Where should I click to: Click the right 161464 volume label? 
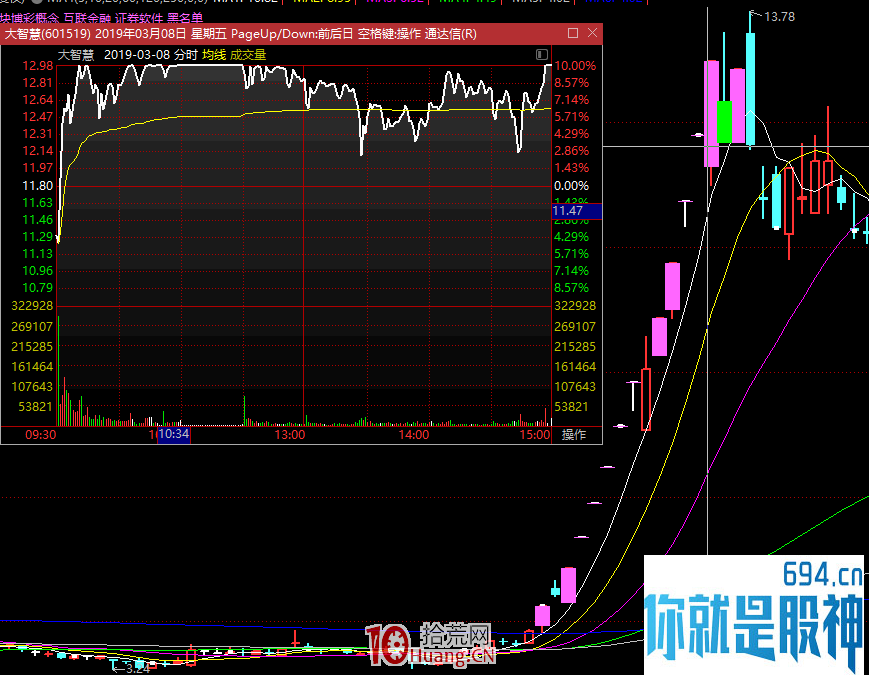575,367
